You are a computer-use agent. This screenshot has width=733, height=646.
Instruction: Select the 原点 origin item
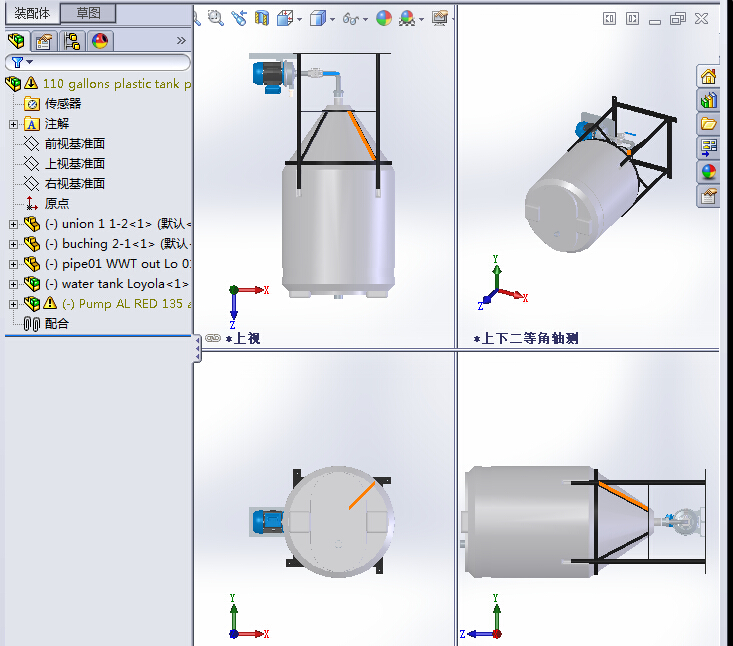coord(57,204)
